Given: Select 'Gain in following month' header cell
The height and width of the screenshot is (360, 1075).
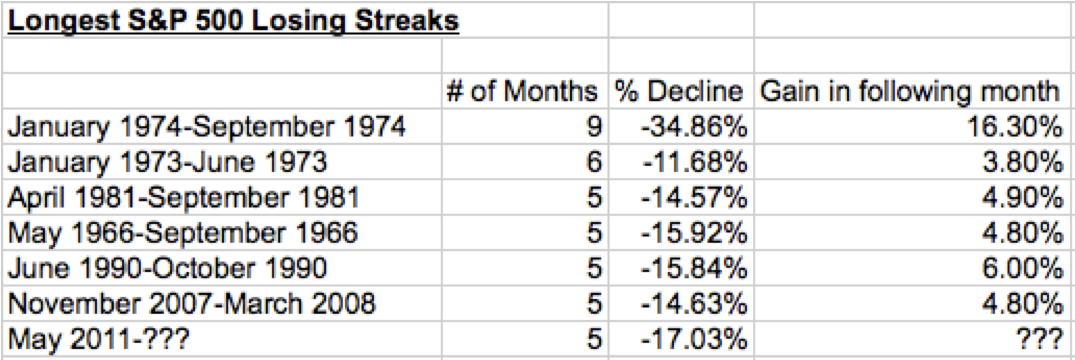Looking at the screenshot, I should pyautogui.click(x=912, y=93).
